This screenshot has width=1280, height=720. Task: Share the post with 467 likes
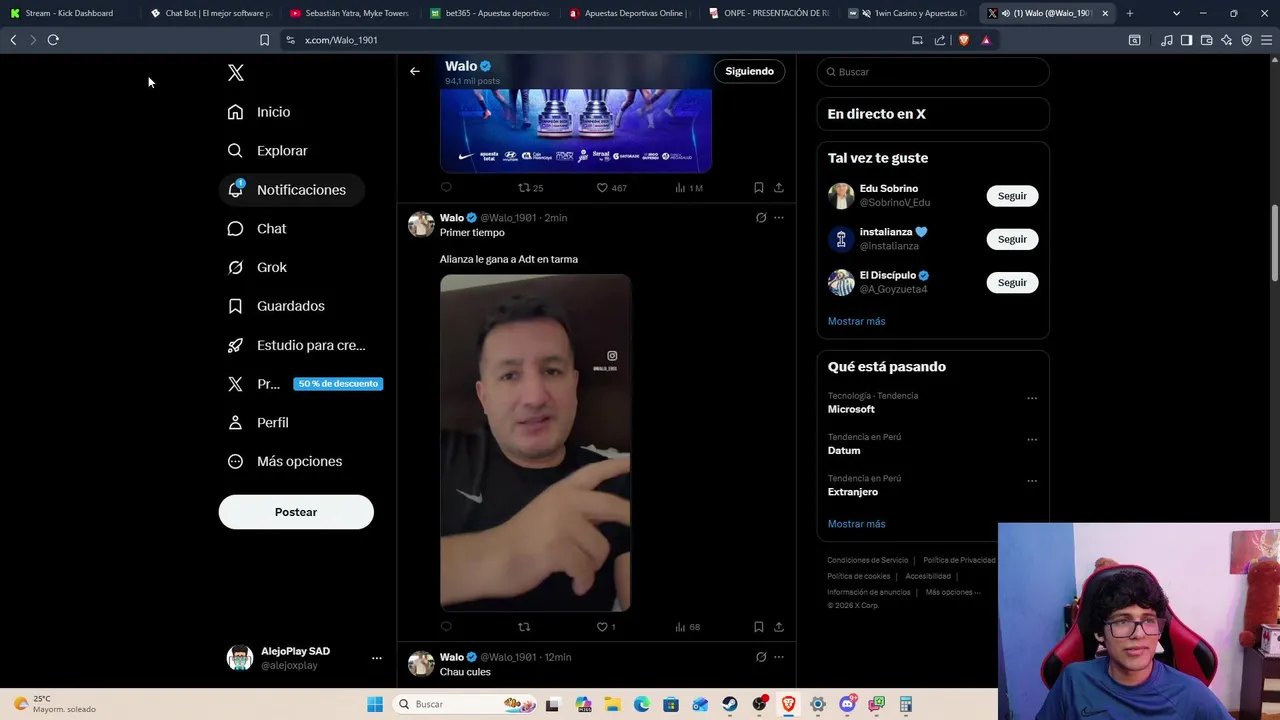click(x=779, y=188)
